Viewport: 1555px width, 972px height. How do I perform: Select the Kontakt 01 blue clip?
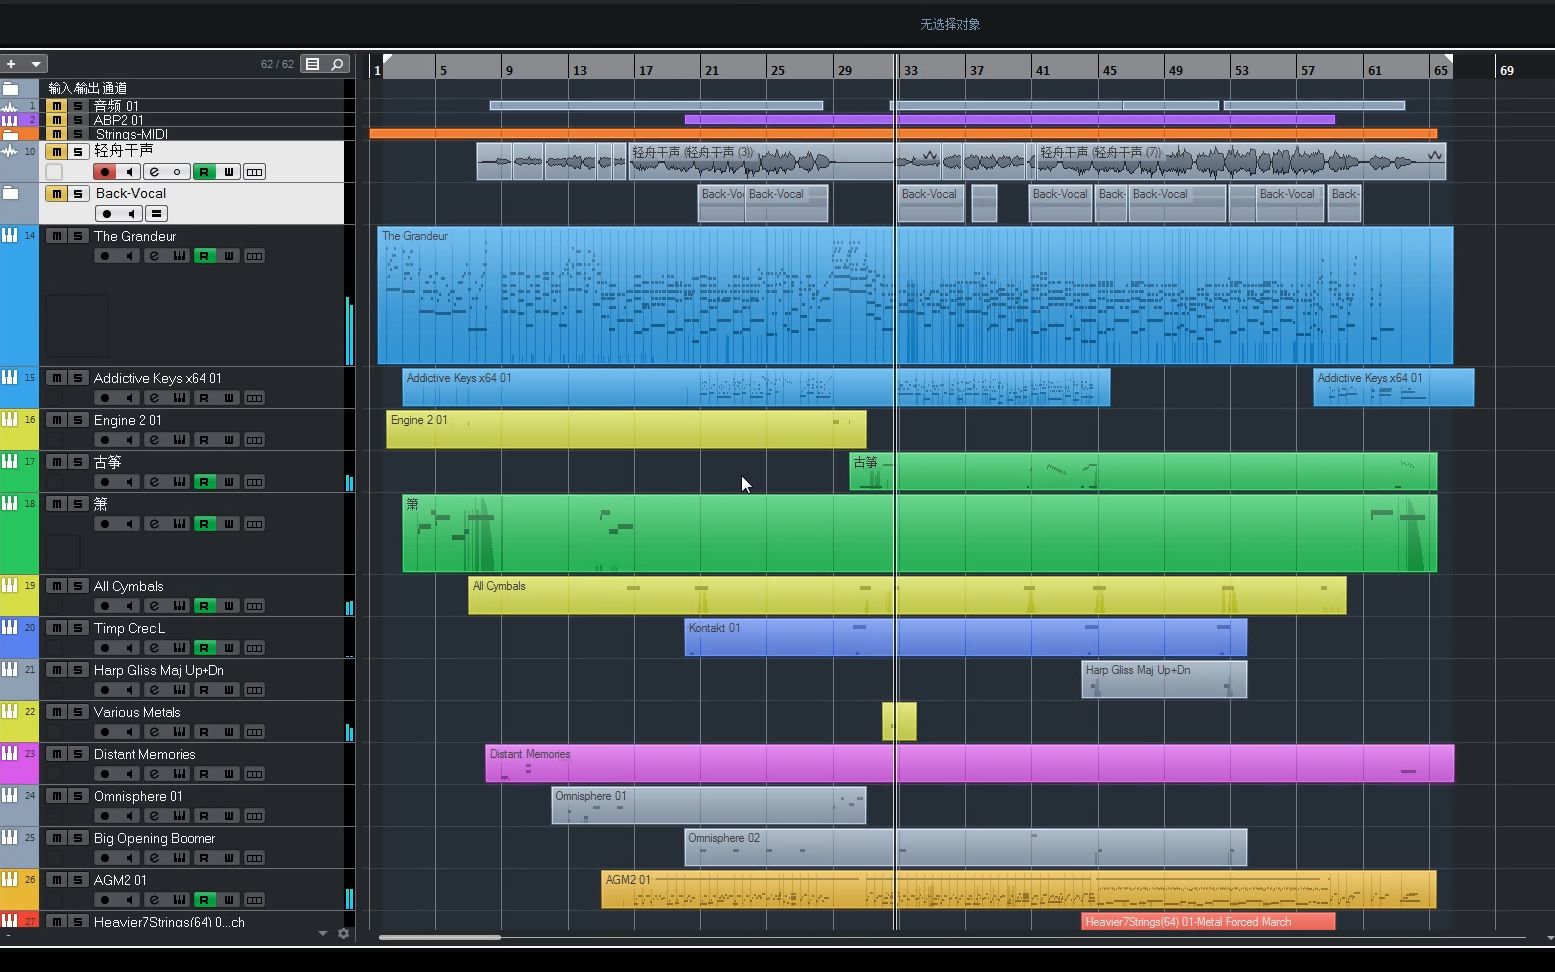[x=965, y=637]
